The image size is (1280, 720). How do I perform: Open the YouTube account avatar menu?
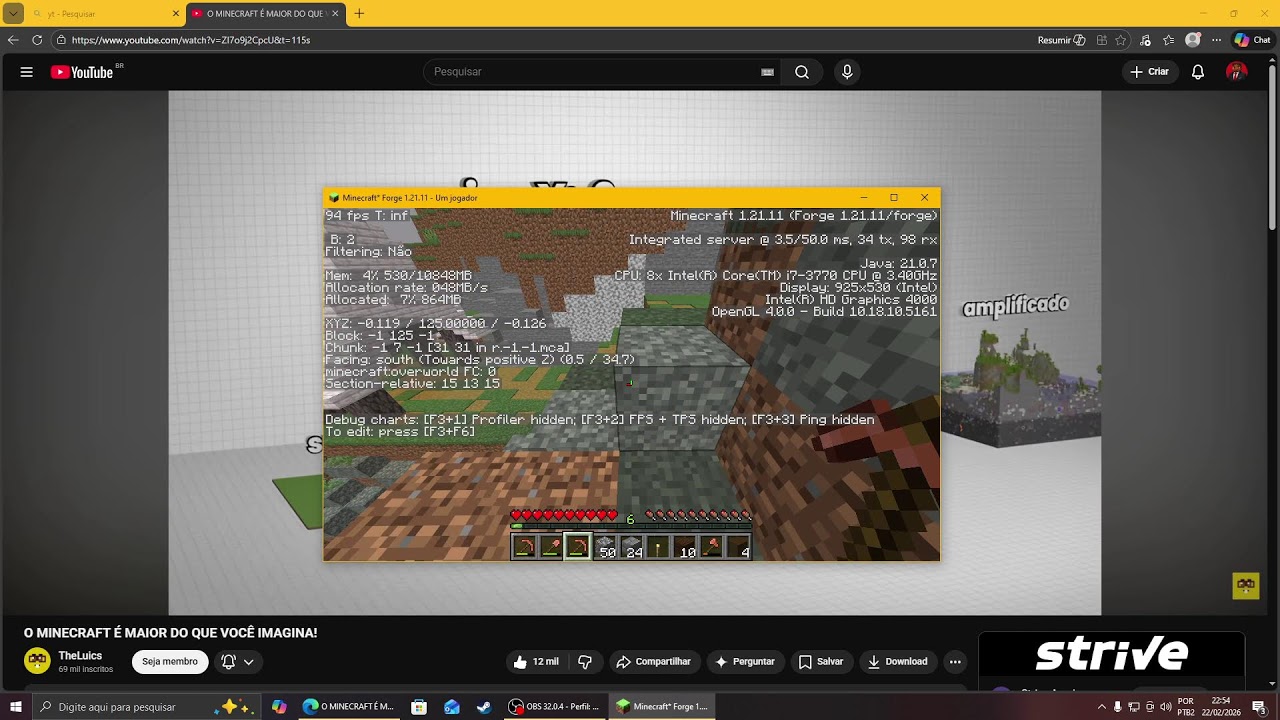point(1237,72)
